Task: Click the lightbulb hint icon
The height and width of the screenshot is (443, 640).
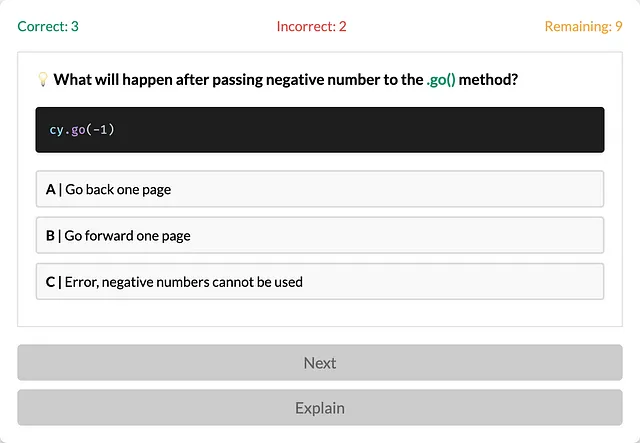Action: [43, 79]
